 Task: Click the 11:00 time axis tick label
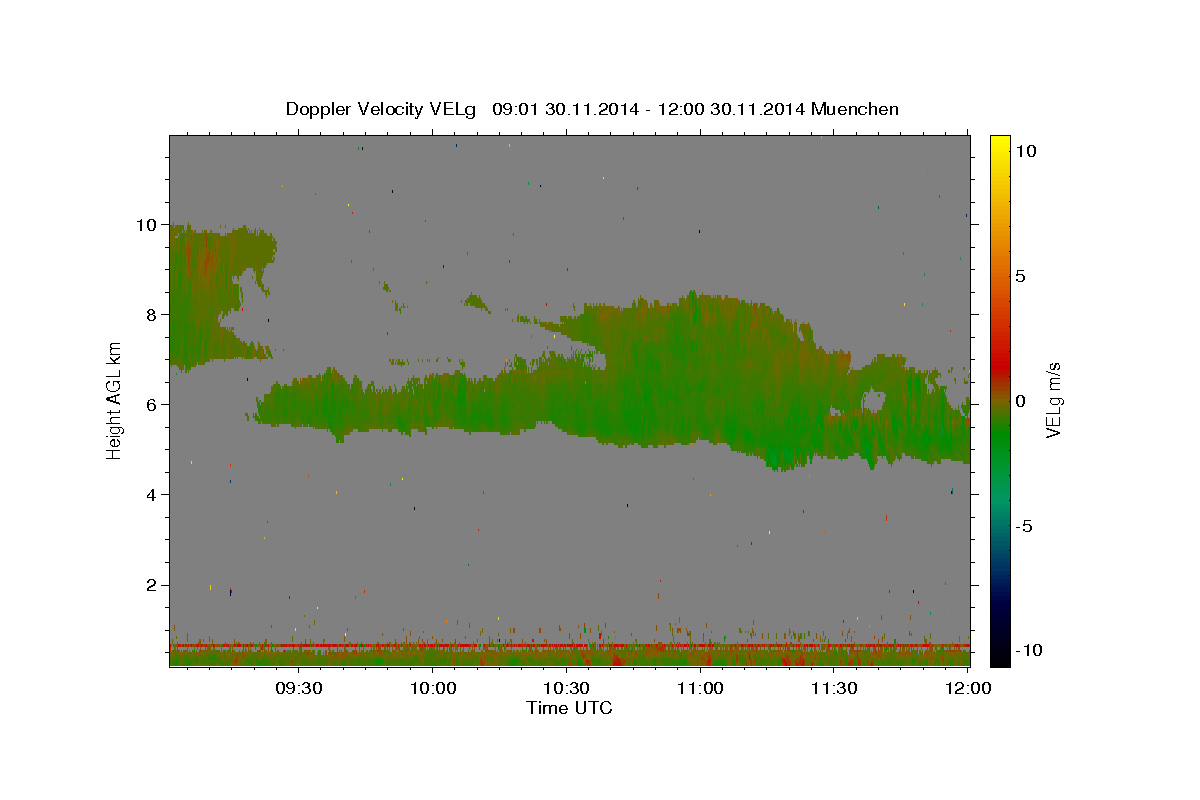click(x=700, y=689)
